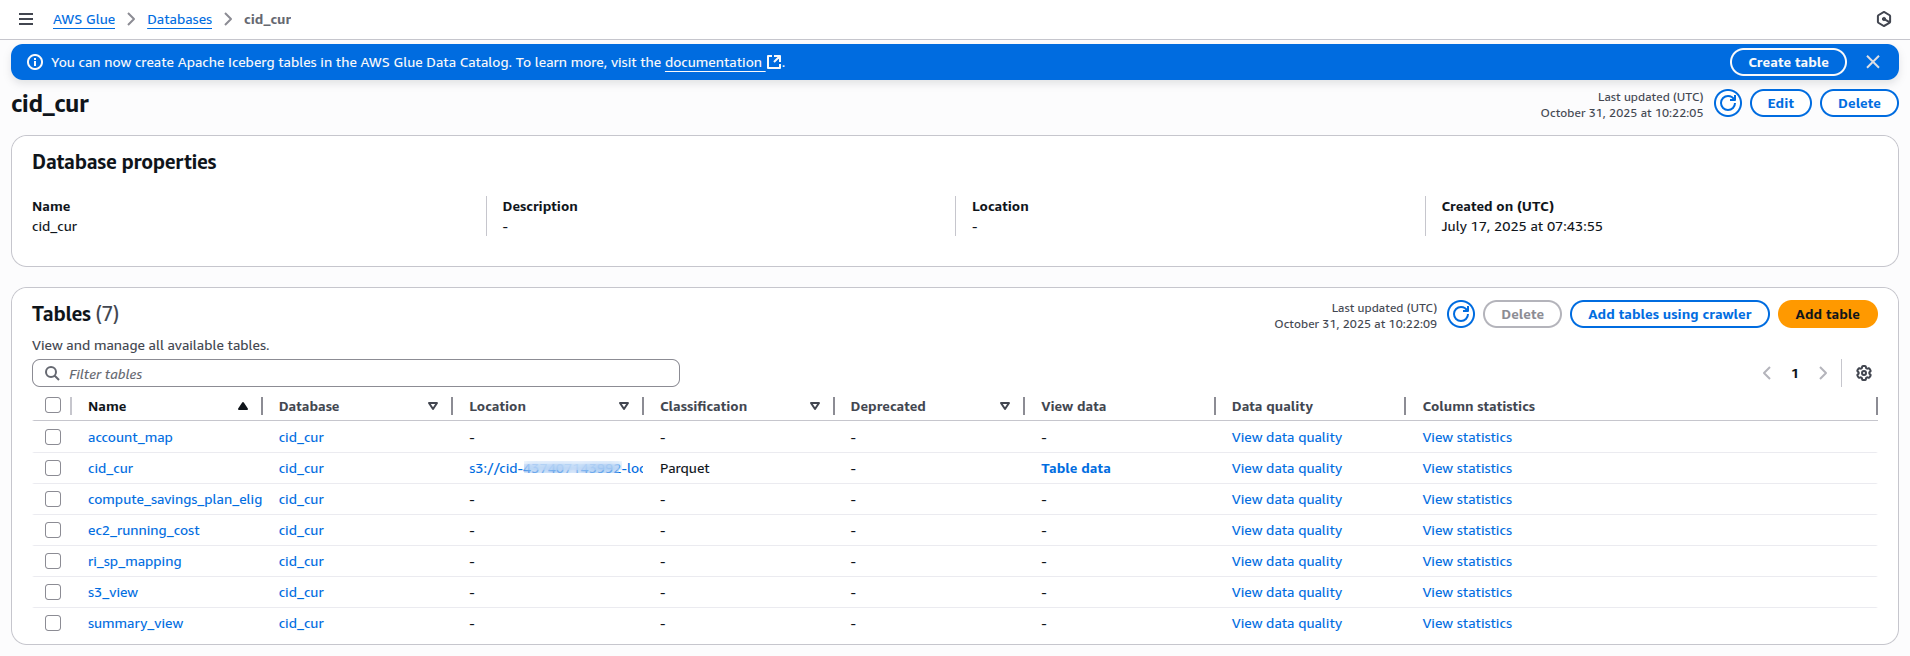The image size is (1910, 656).
Task: Click the top-right help panel icon
Action: pos(1883,19)
